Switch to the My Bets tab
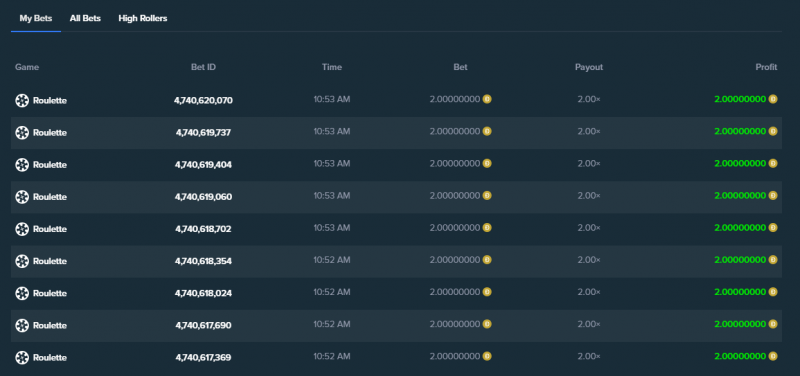The height and width of the screenshot is (376, 800). [36, 18]
